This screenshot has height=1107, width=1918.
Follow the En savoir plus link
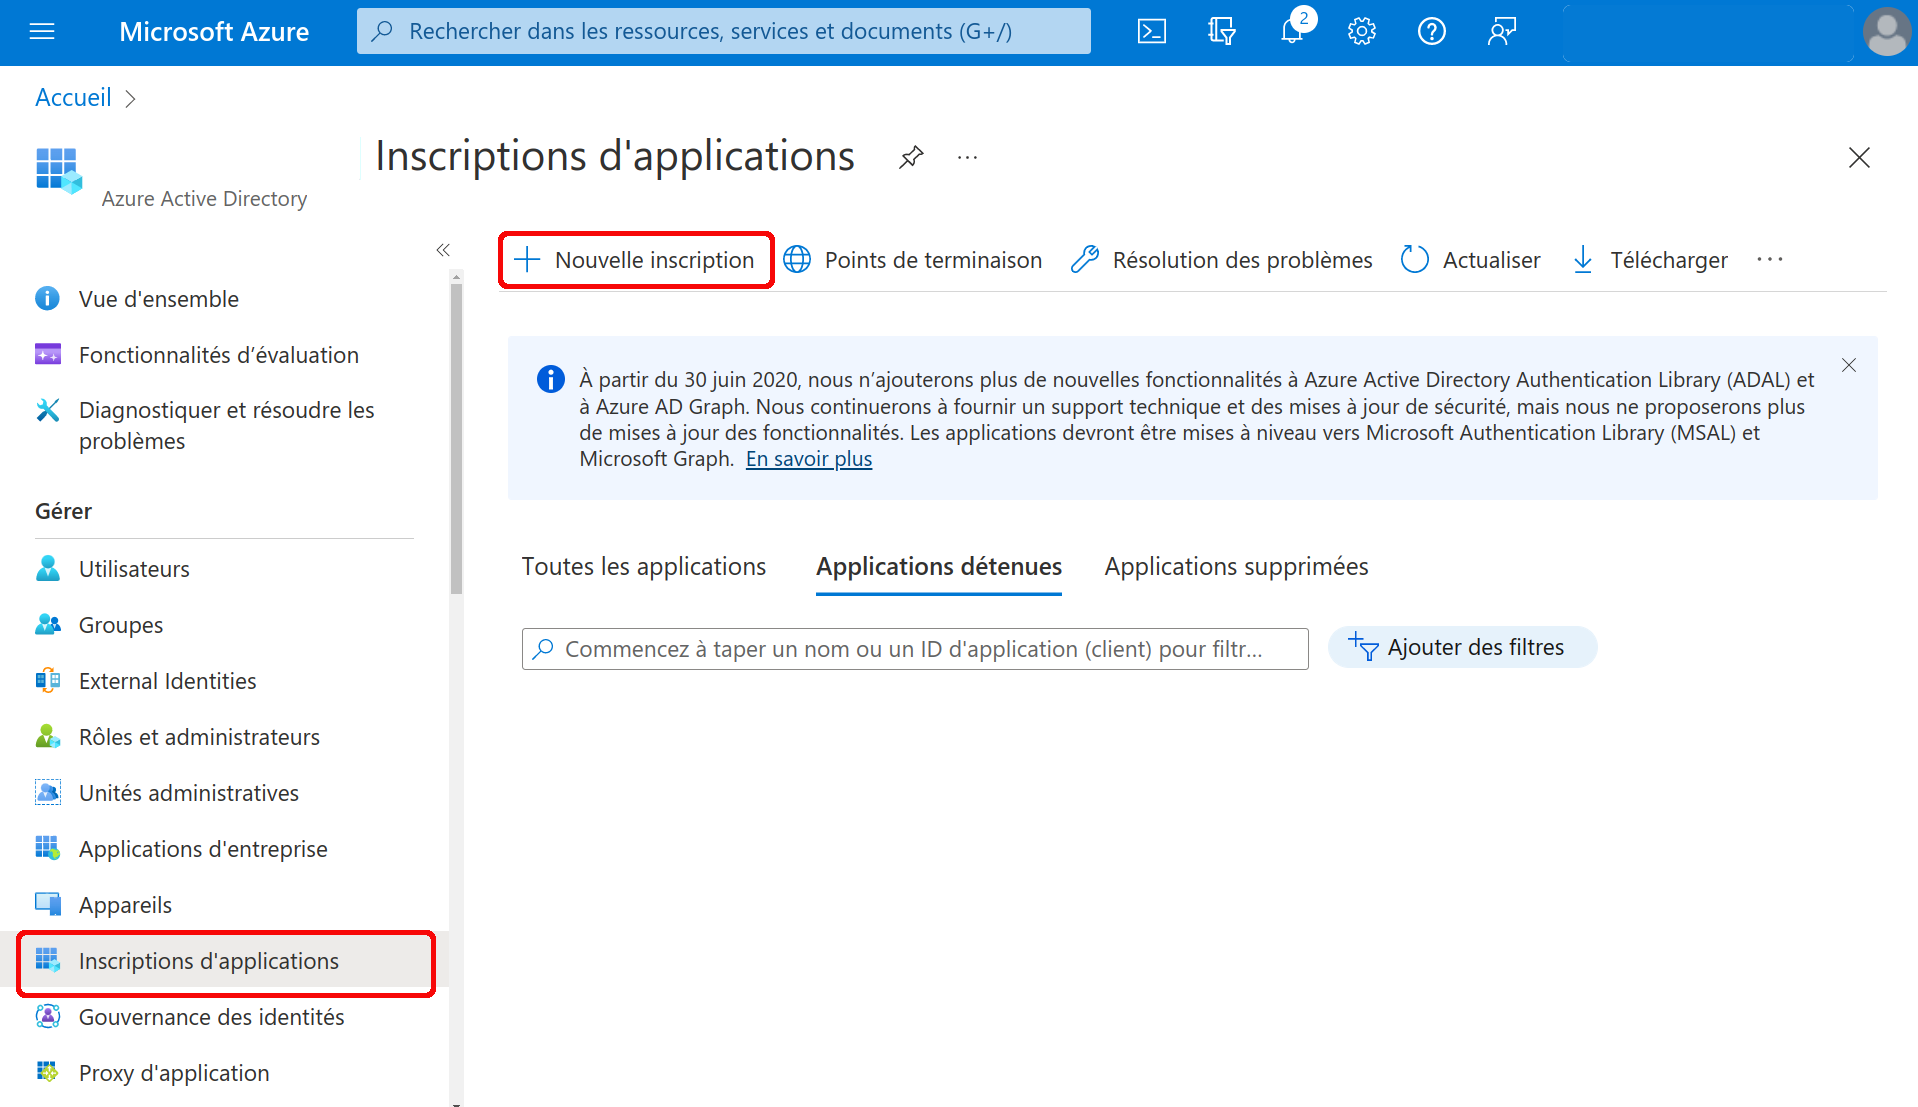809,459
